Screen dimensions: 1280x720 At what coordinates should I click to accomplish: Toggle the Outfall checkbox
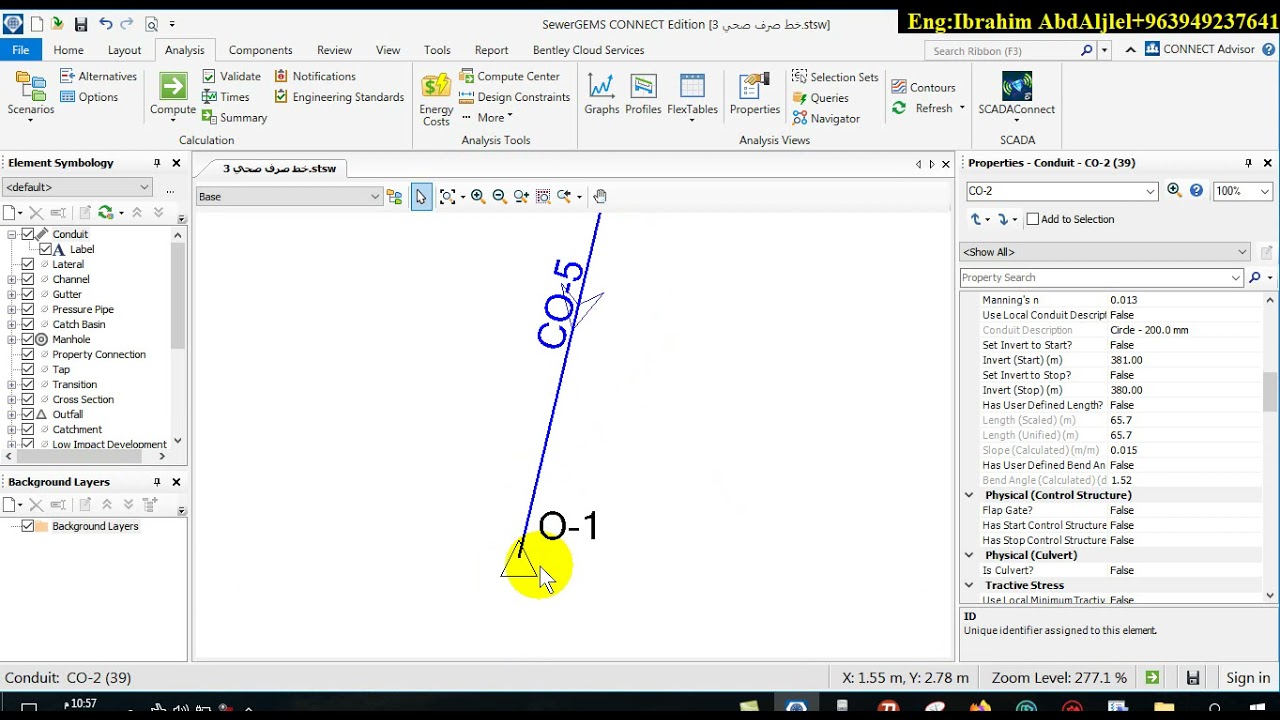click(x=28, y=414)
